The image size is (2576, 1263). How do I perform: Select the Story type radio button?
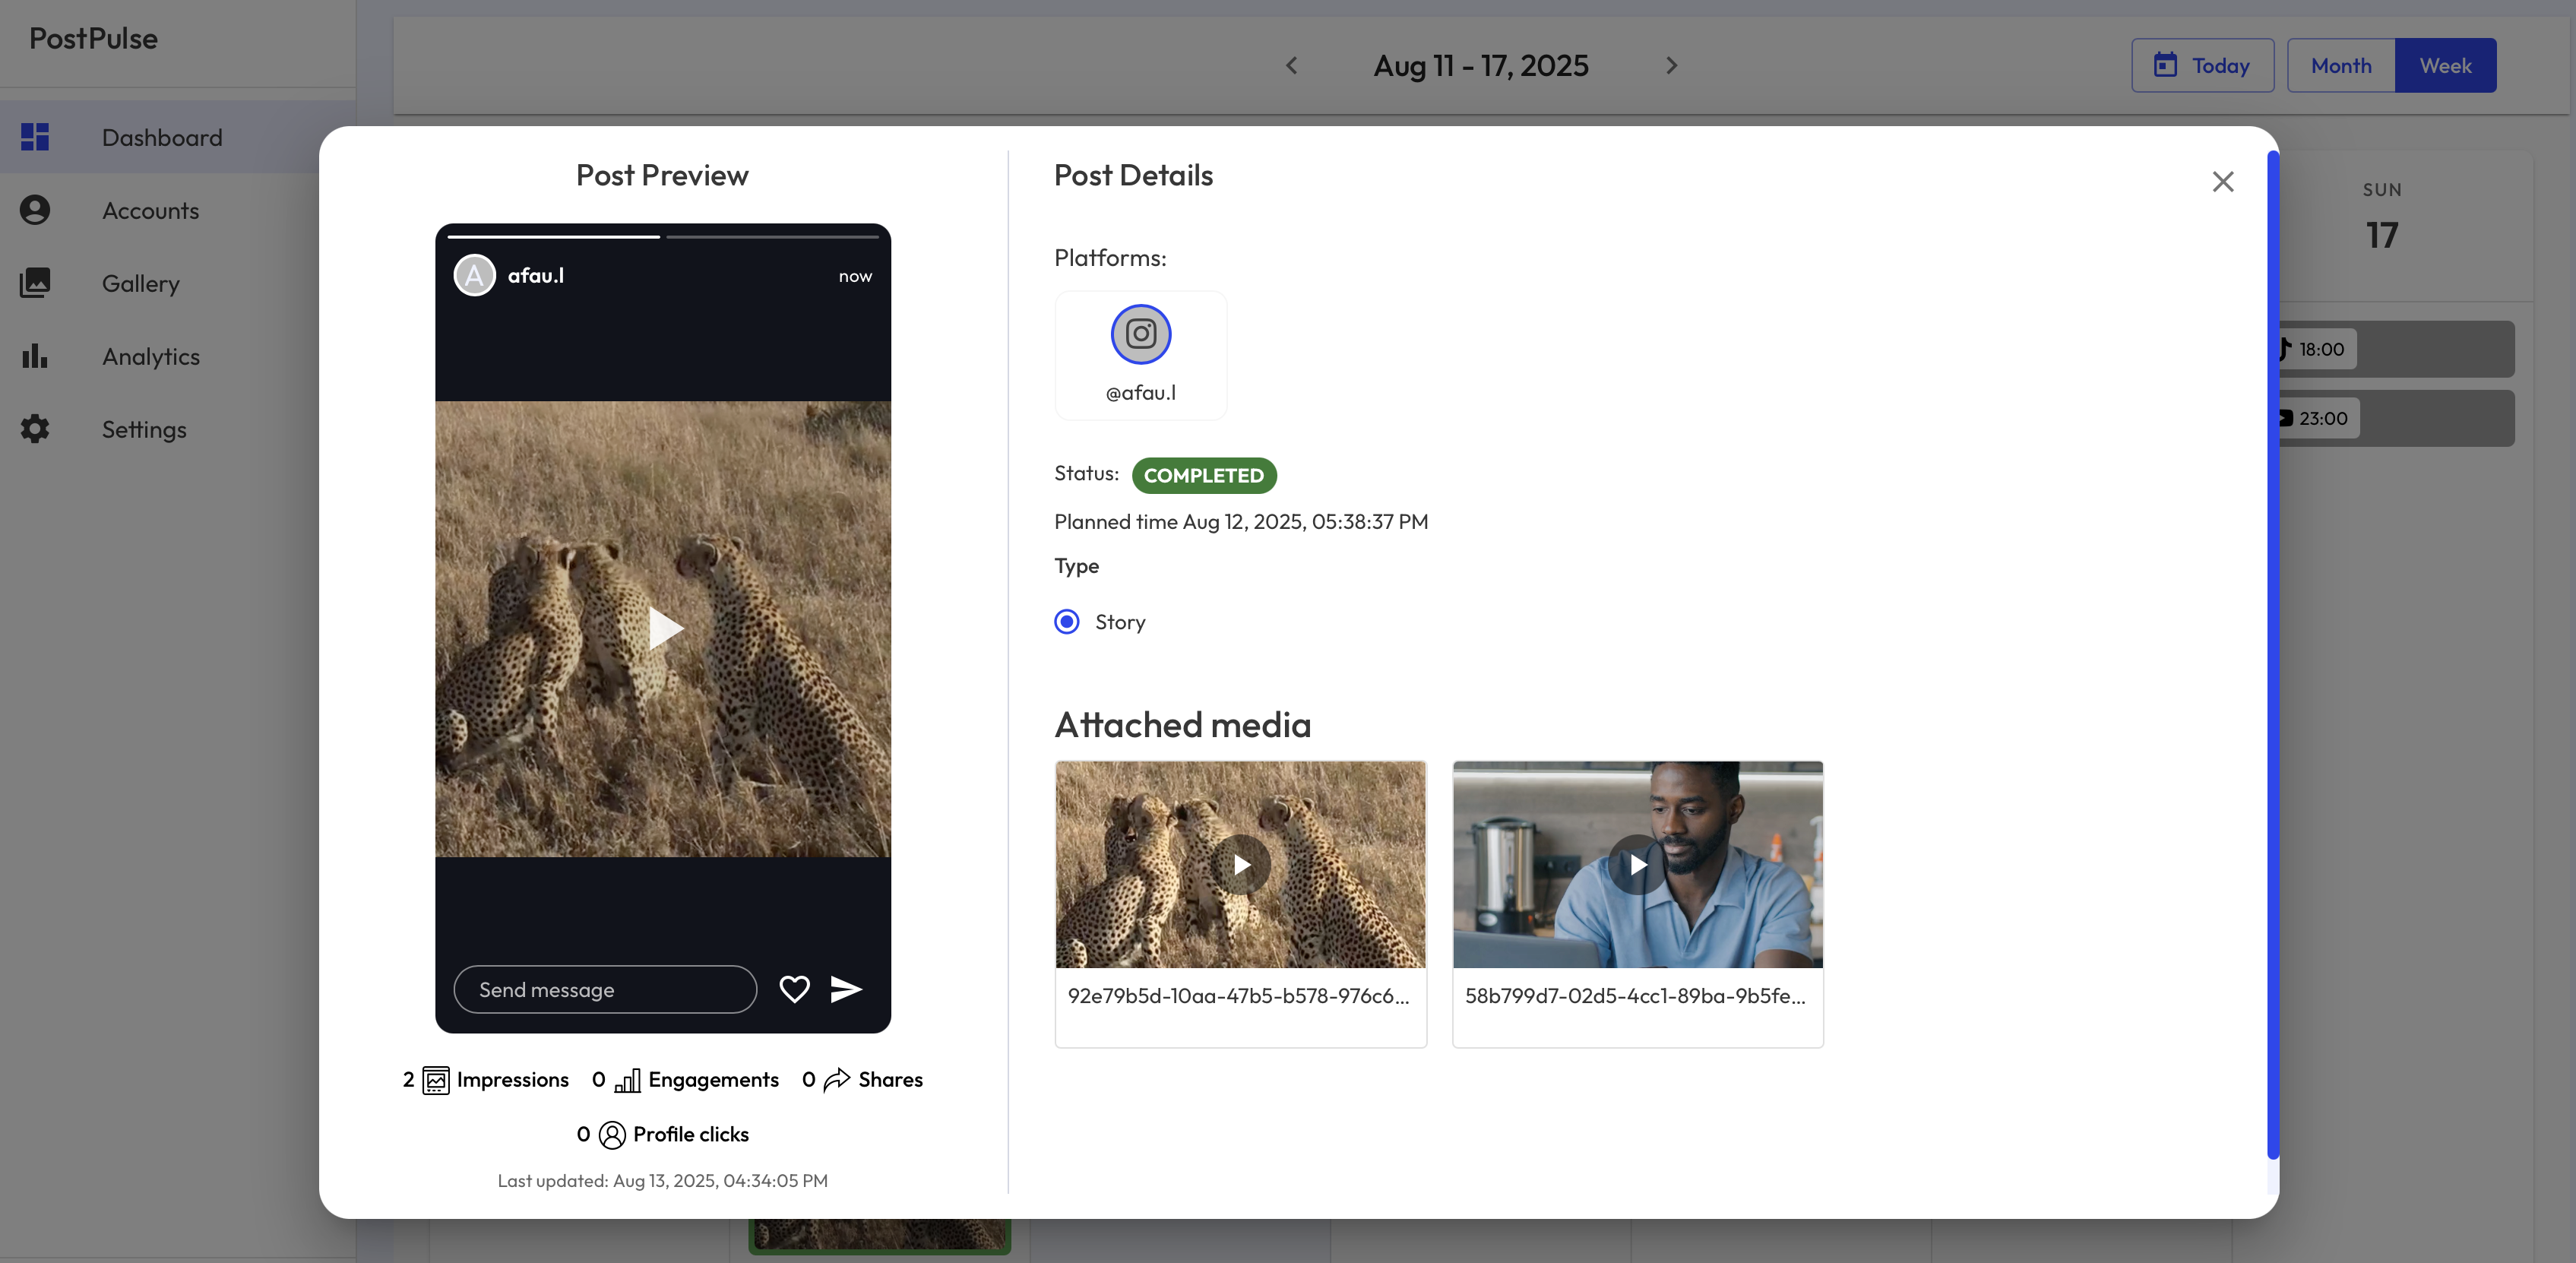coord(1067,622)
